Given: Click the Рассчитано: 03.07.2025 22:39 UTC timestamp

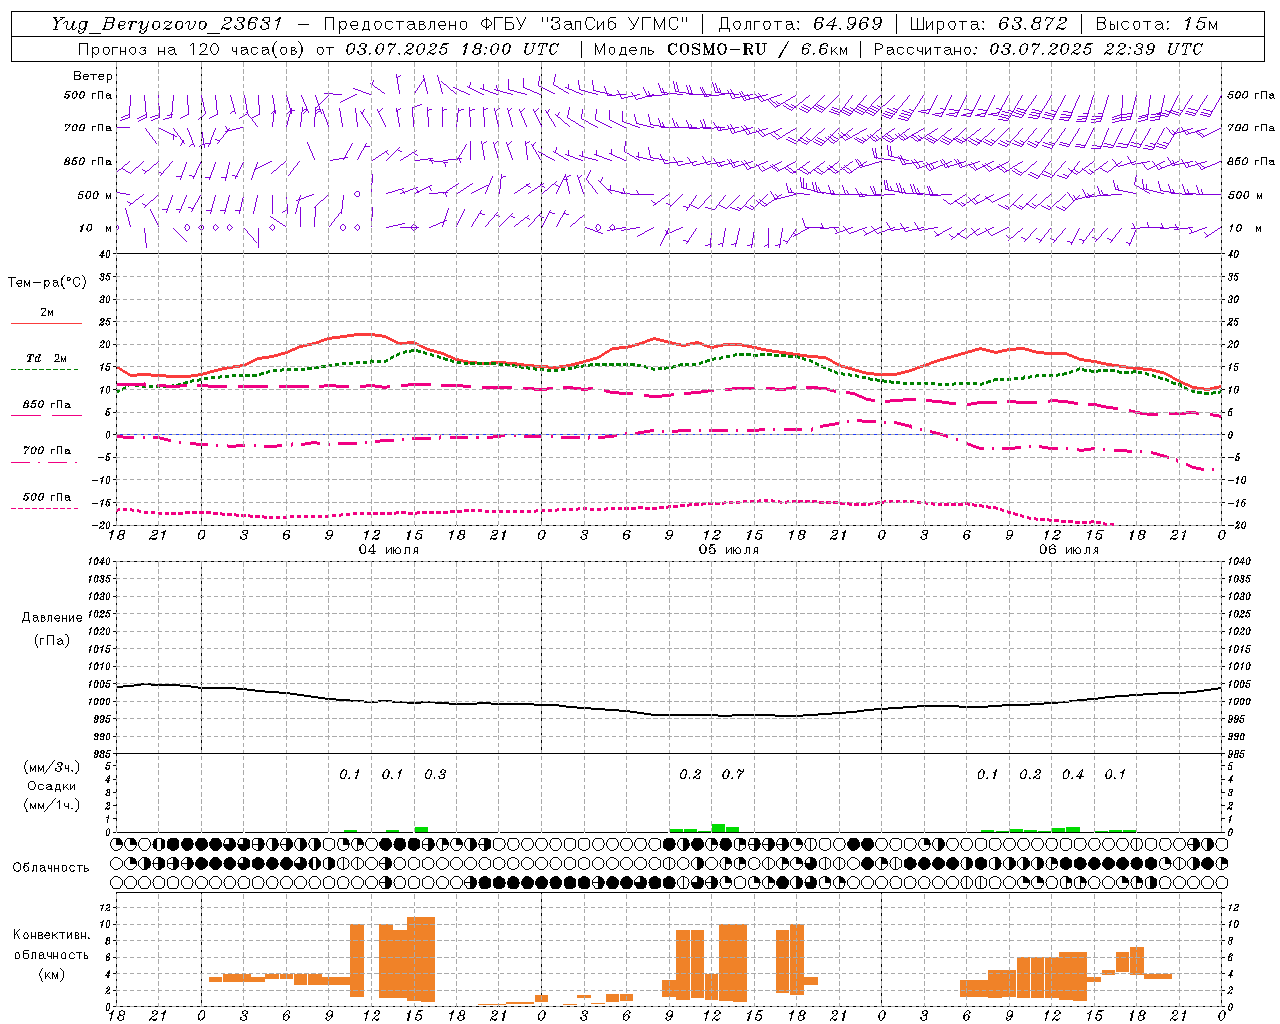Looking at the screenshot, I should coord(1038,49).
